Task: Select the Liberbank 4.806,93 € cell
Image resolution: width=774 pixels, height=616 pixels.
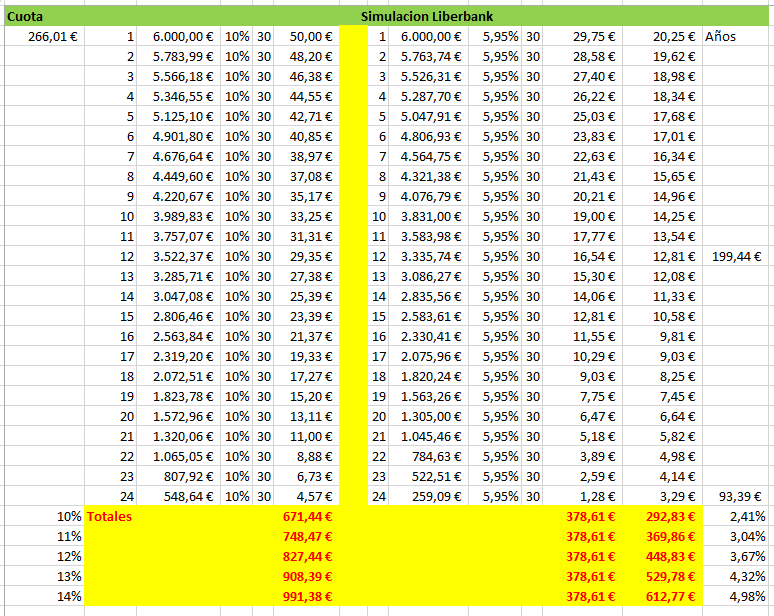Action: pyautogui.click(x=428, y=136)
